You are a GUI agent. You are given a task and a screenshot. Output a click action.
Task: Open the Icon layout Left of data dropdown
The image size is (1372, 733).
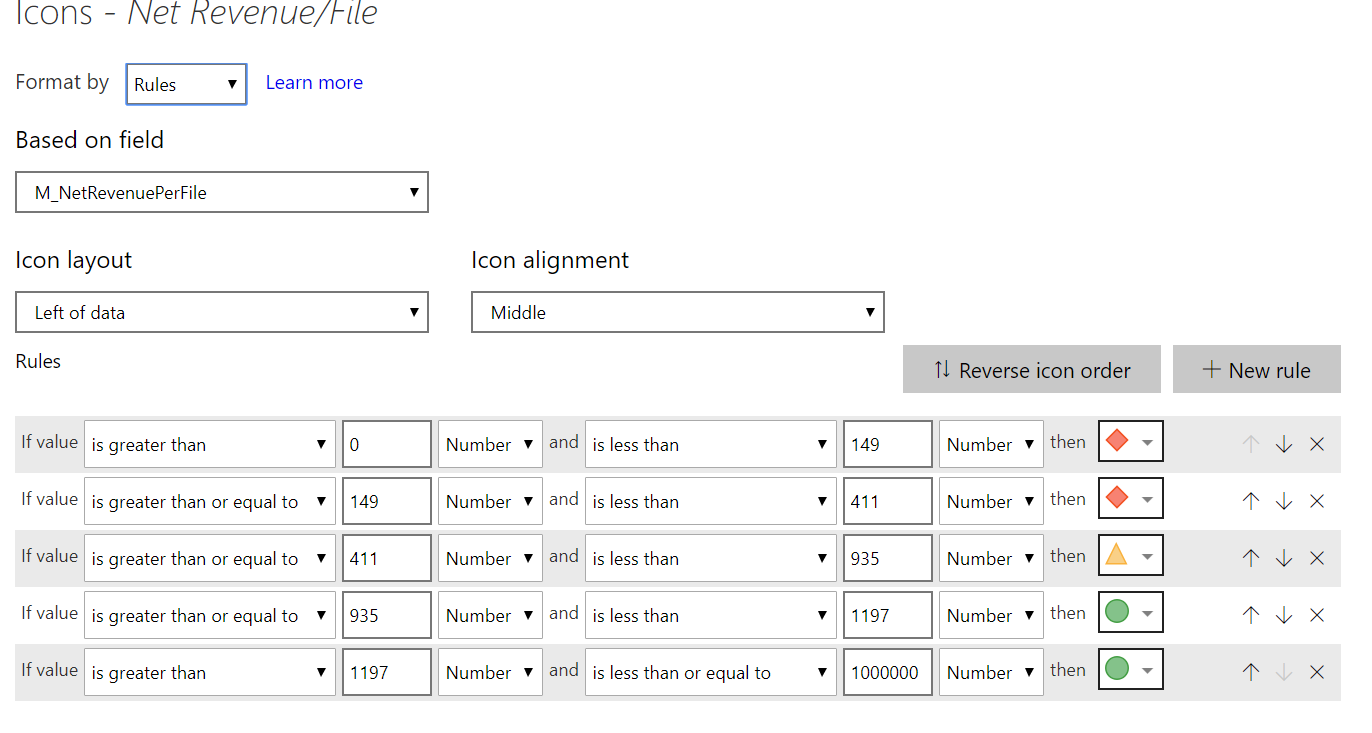pyautogui.click(x=222, y=312)
